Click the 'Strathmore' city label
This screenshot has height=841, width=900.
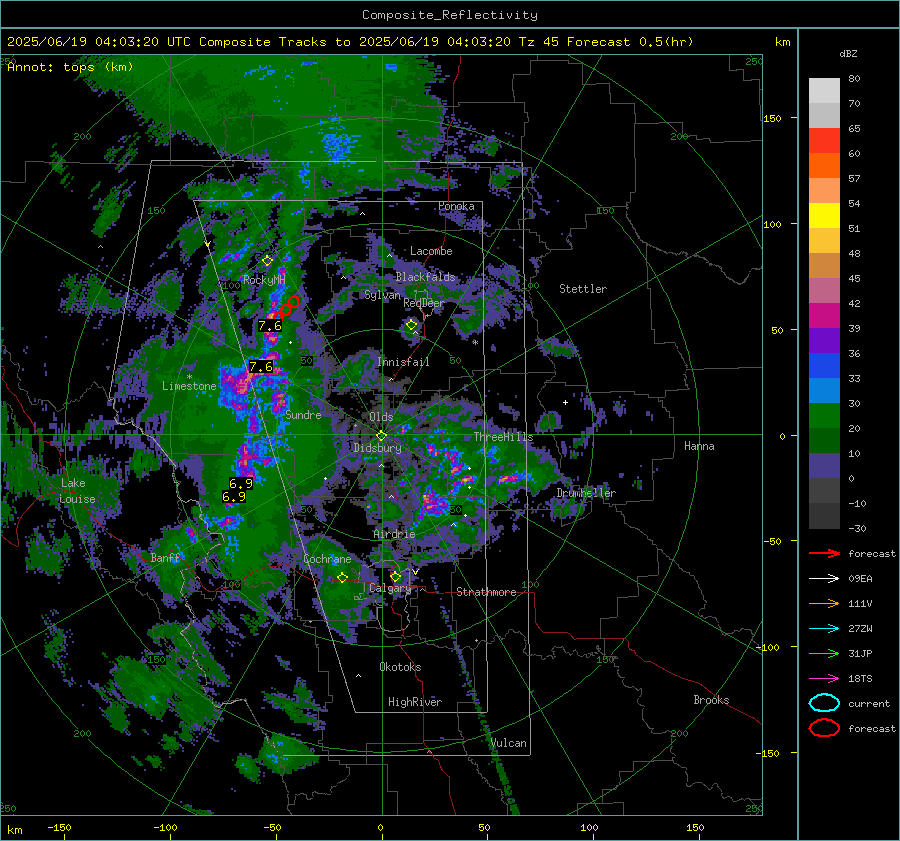pyautogui.click(x=486, y=592)
